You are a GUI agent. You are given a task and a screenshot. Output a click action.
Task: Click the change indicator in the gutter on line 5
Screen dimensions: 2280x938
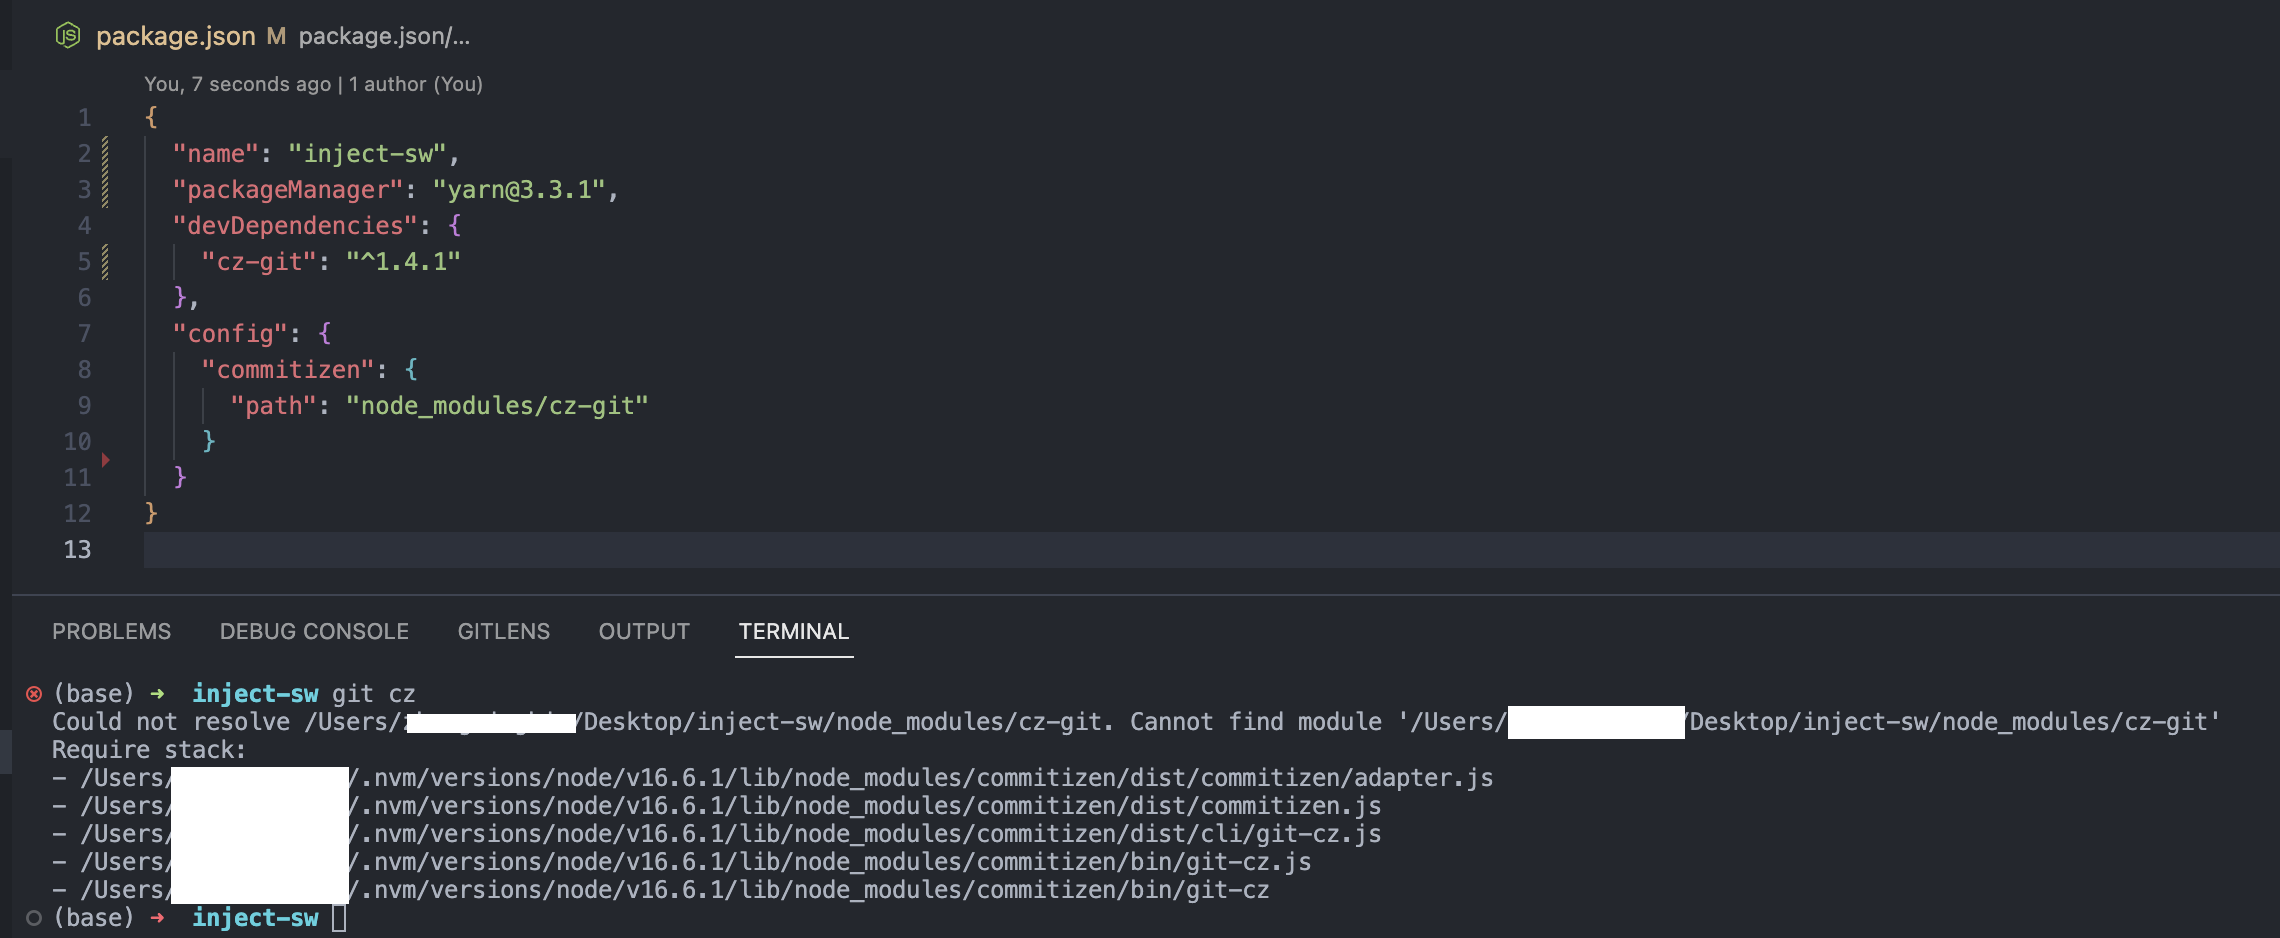[x=103, y=261]
